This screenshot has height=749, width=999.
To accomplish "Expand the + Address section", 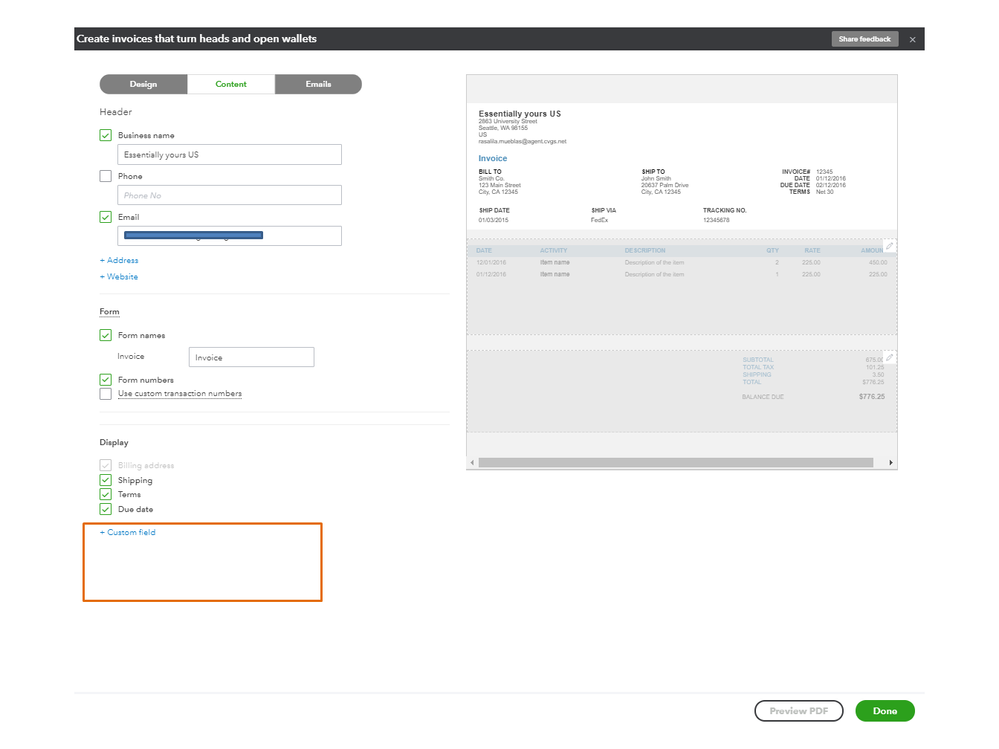I will (119, 261).
